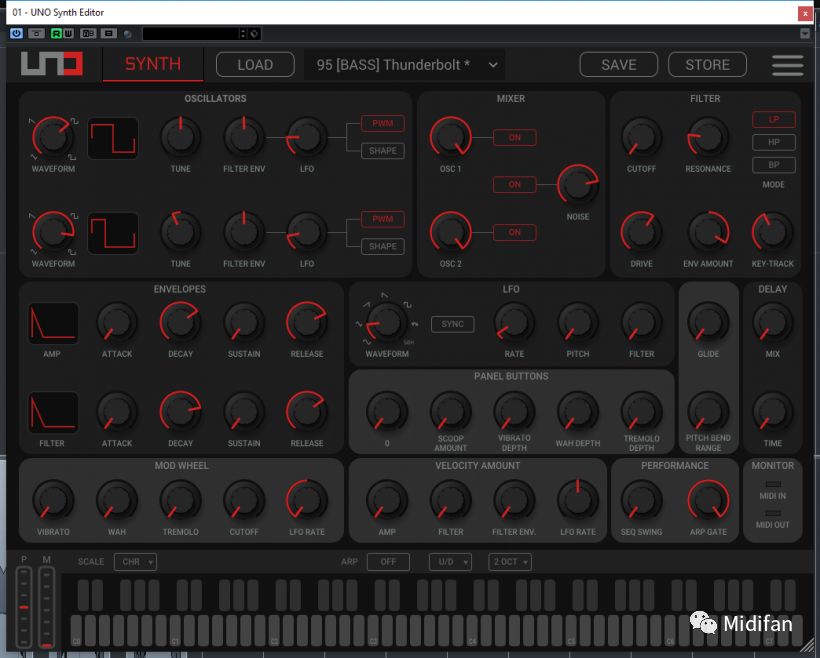Click the SCOOP AMOUNT knob
820x658 pixels.
[450, 412]
